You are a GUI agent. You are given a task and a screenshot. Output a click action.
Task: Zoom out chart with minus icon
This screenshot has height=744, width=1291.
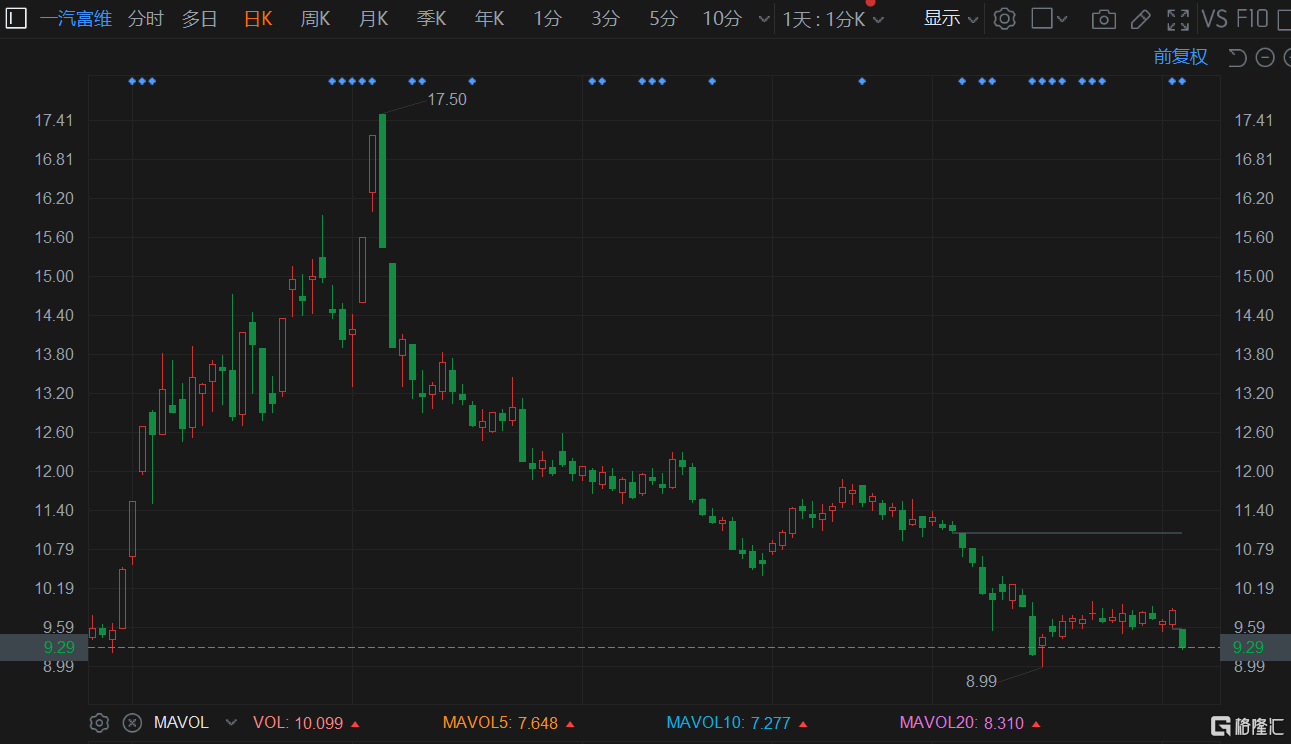pyautogui.click(x=1264, y=57)
